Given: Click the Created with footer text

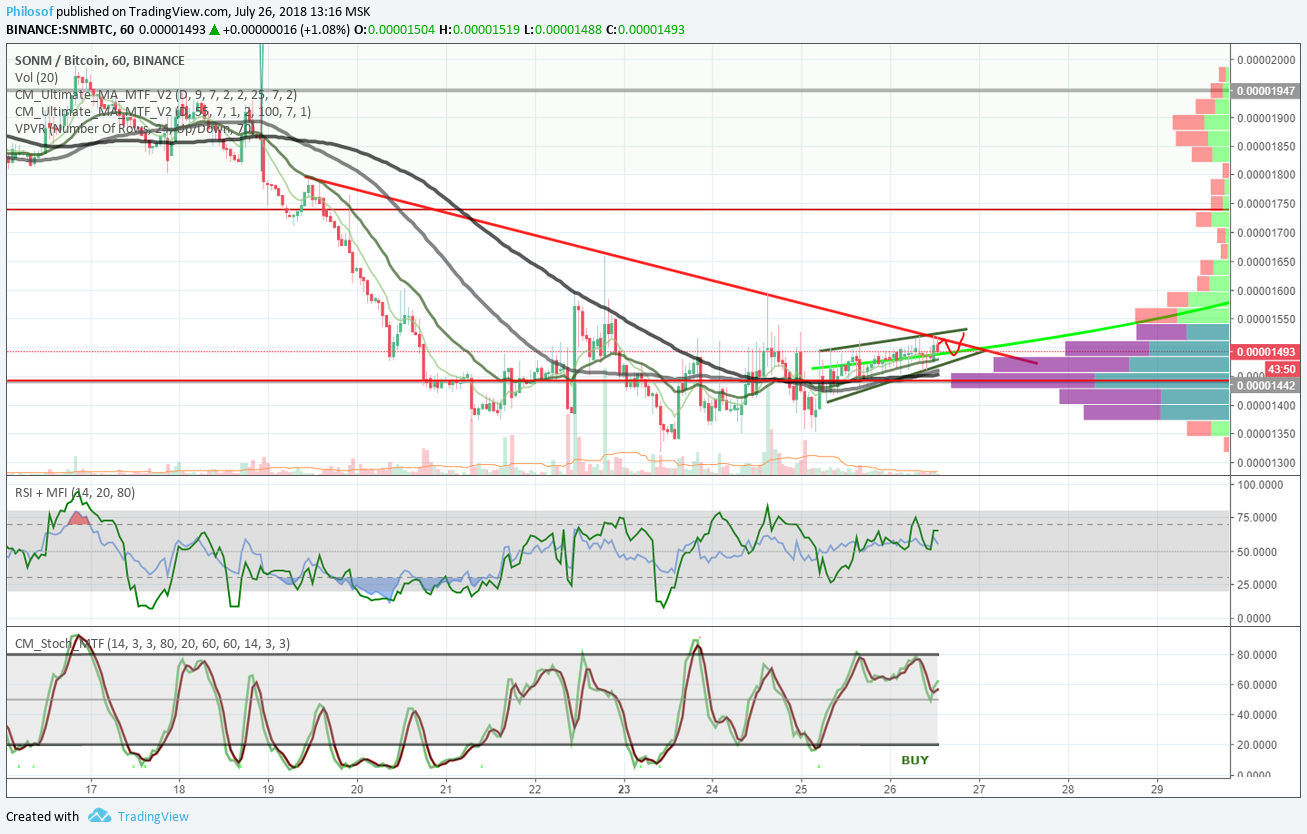Looking at the screenshot, I should point(43,816).
